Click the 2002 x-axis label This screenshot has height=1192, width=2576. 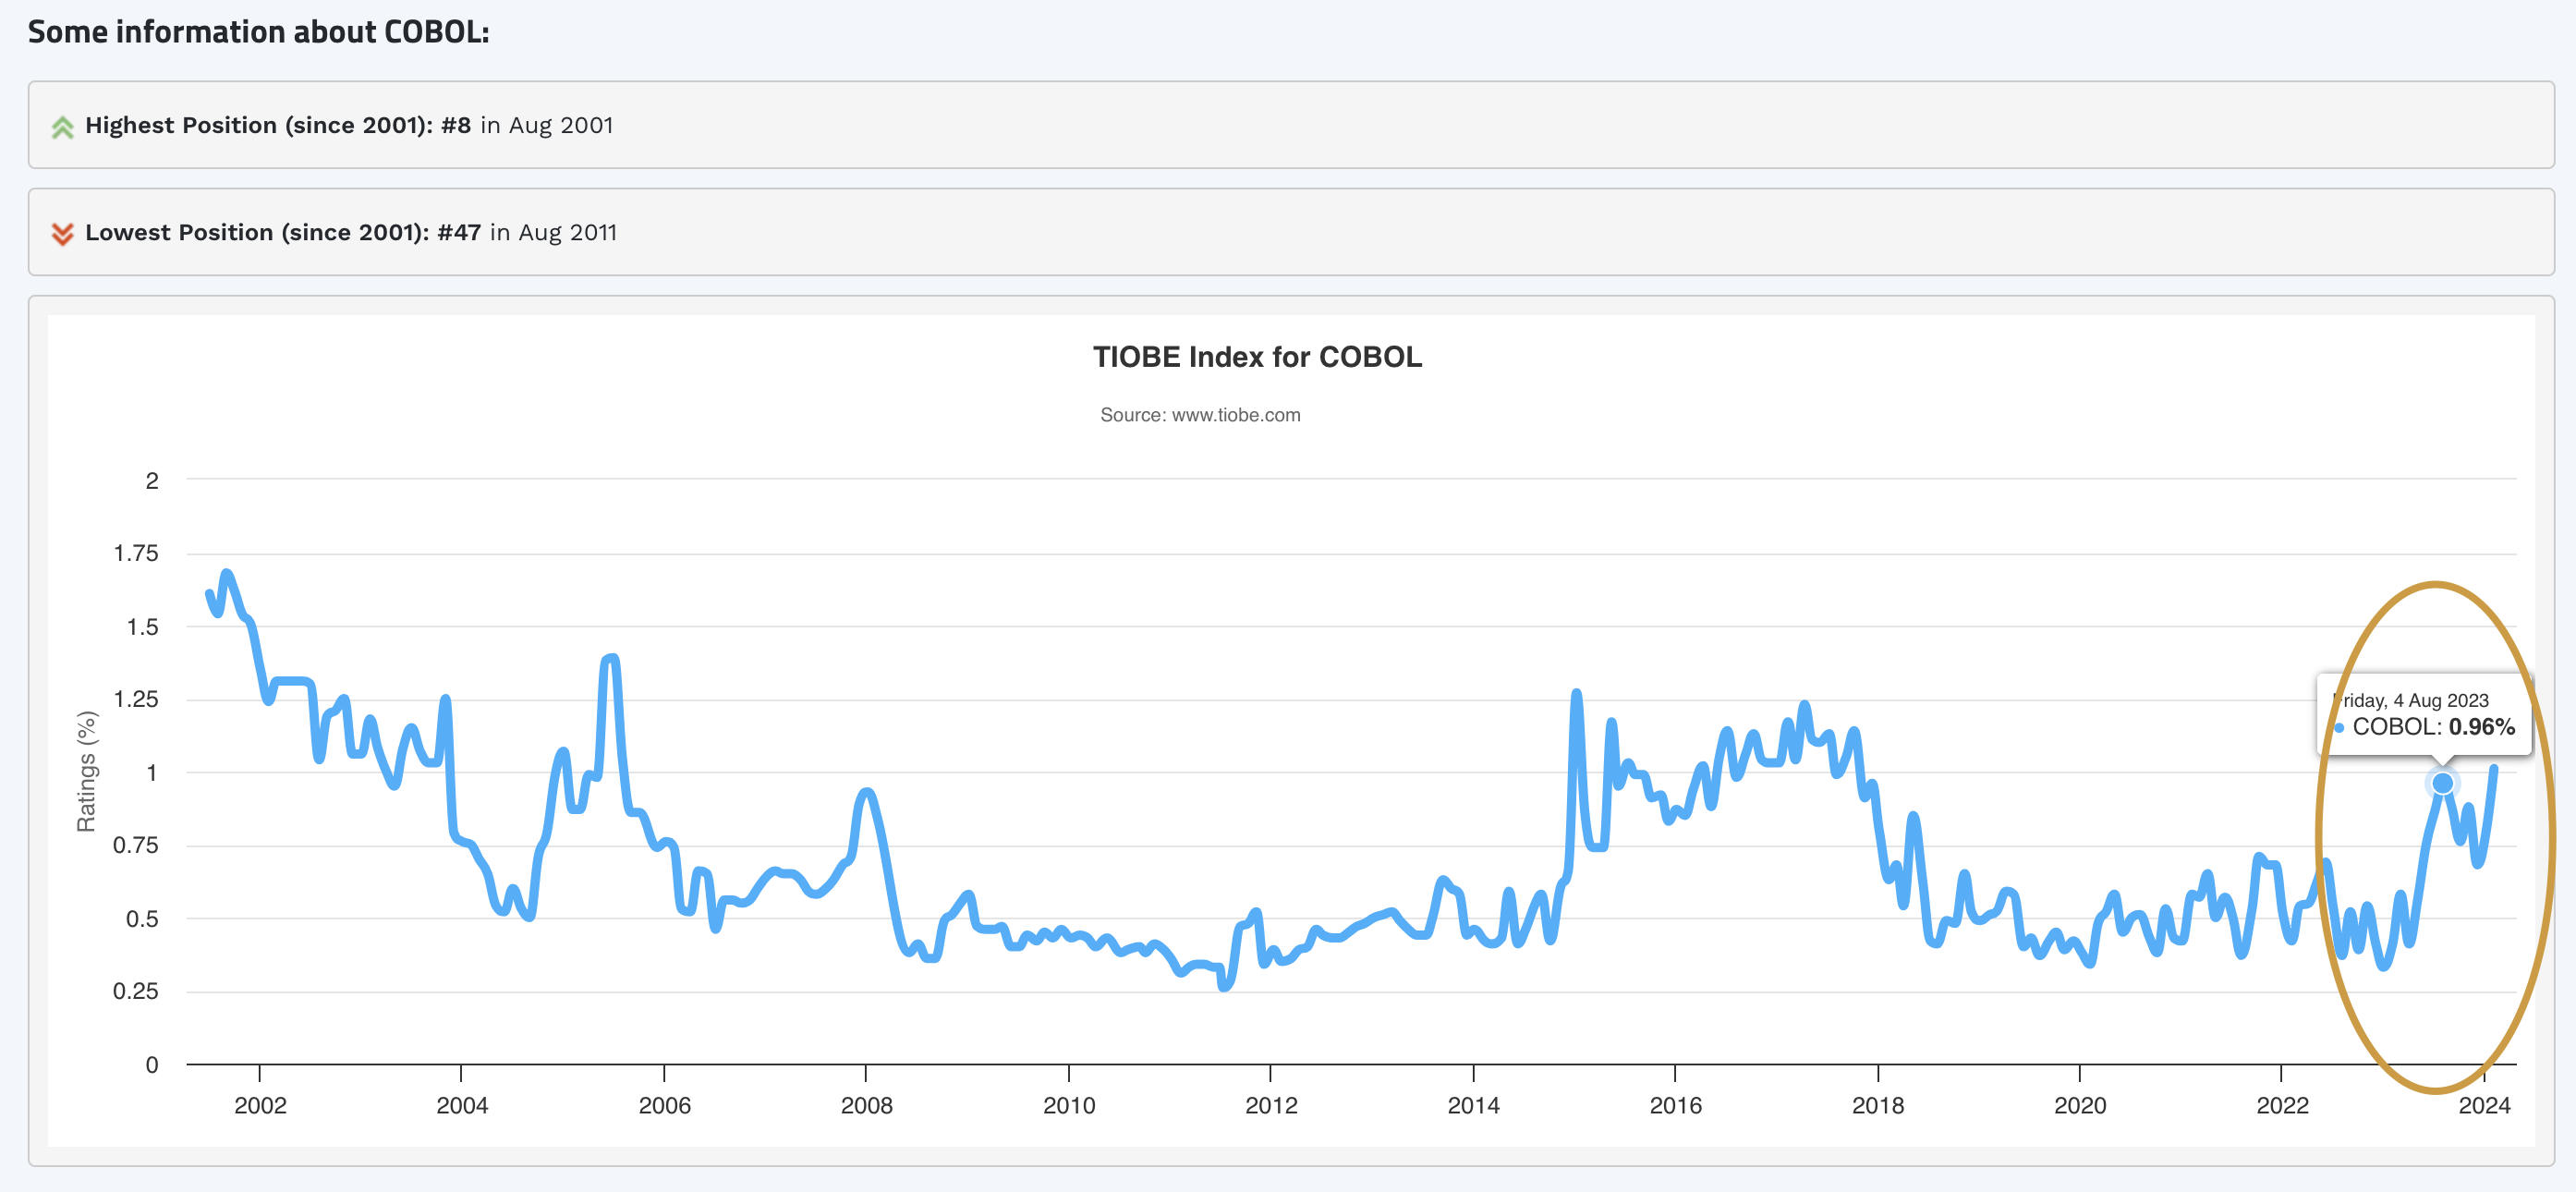[260, 1105]
